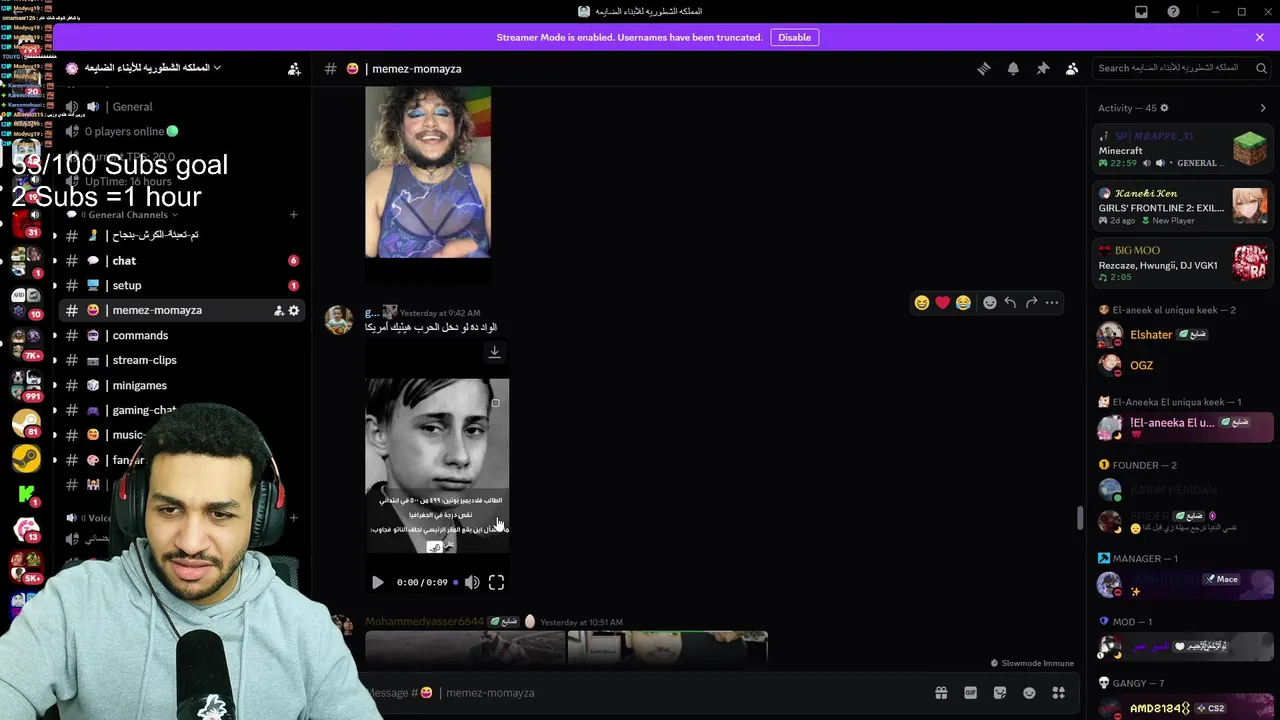Click Mohammedyasser6644 username
The height and width of the screenshot is (720, 1280).
click(x=424, y=622)
